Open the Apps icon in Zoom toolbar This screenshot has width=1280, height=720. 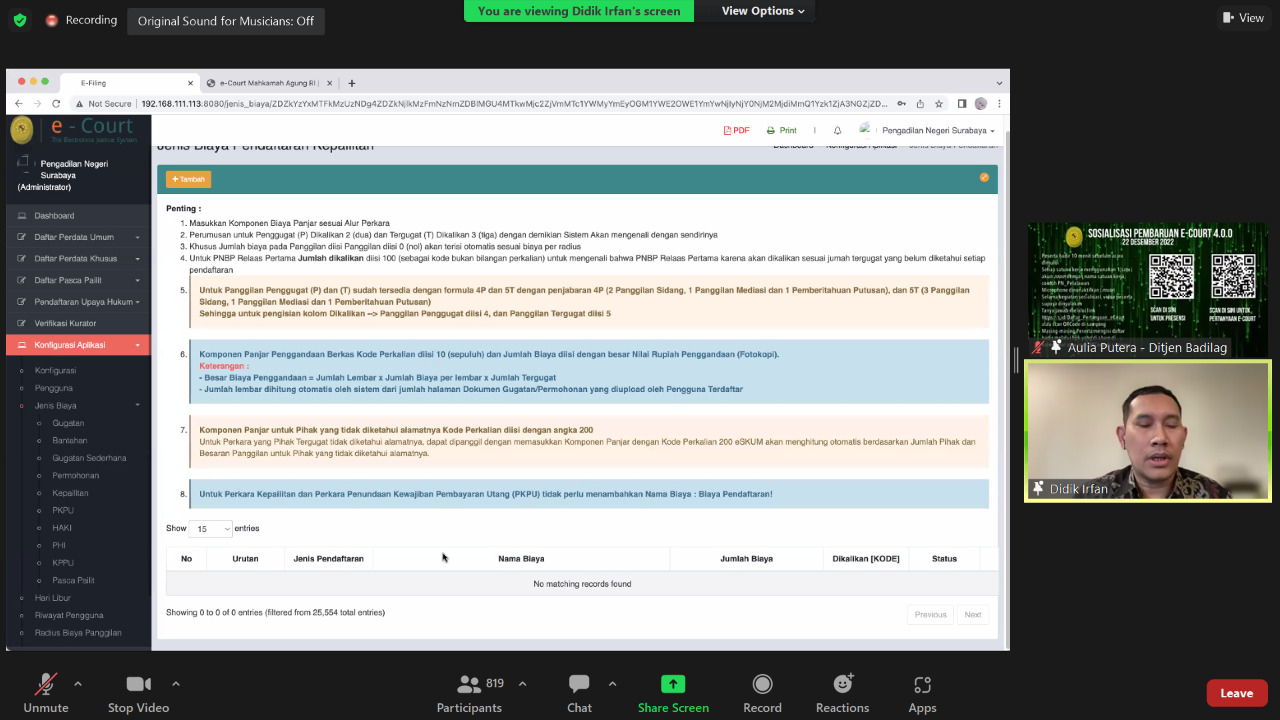tap(922, 685)
